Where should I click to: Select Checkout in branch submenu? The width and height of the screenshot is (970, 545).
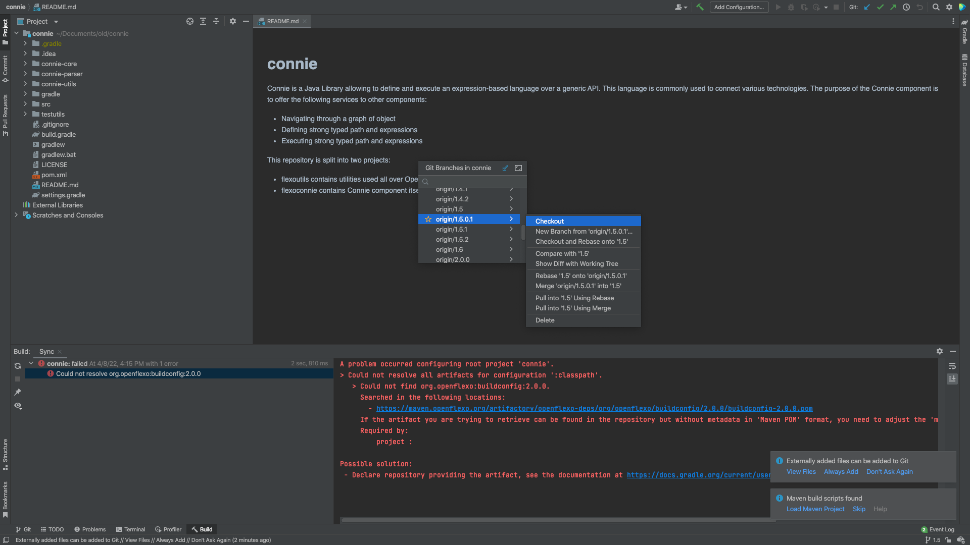pyautogui.click(x=583, y=221)
